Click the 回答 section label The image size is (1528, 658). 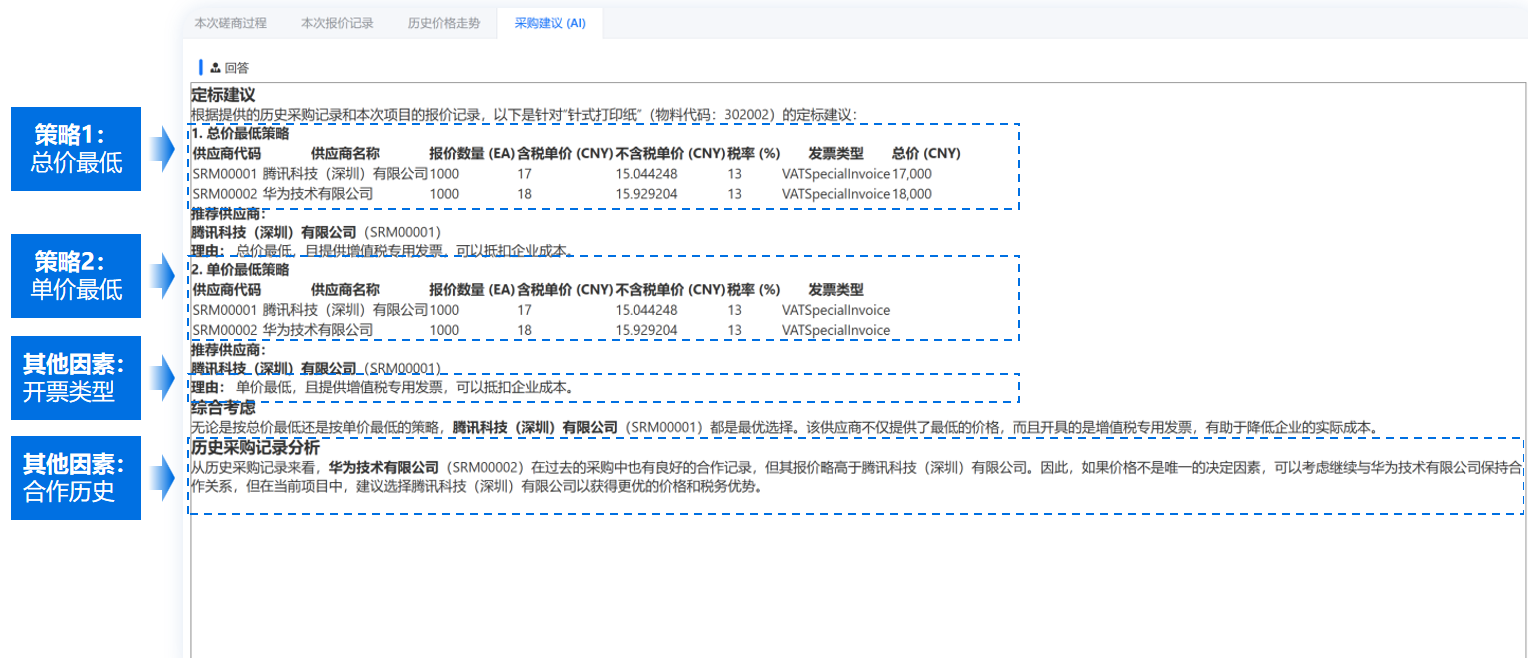(237, 68)
